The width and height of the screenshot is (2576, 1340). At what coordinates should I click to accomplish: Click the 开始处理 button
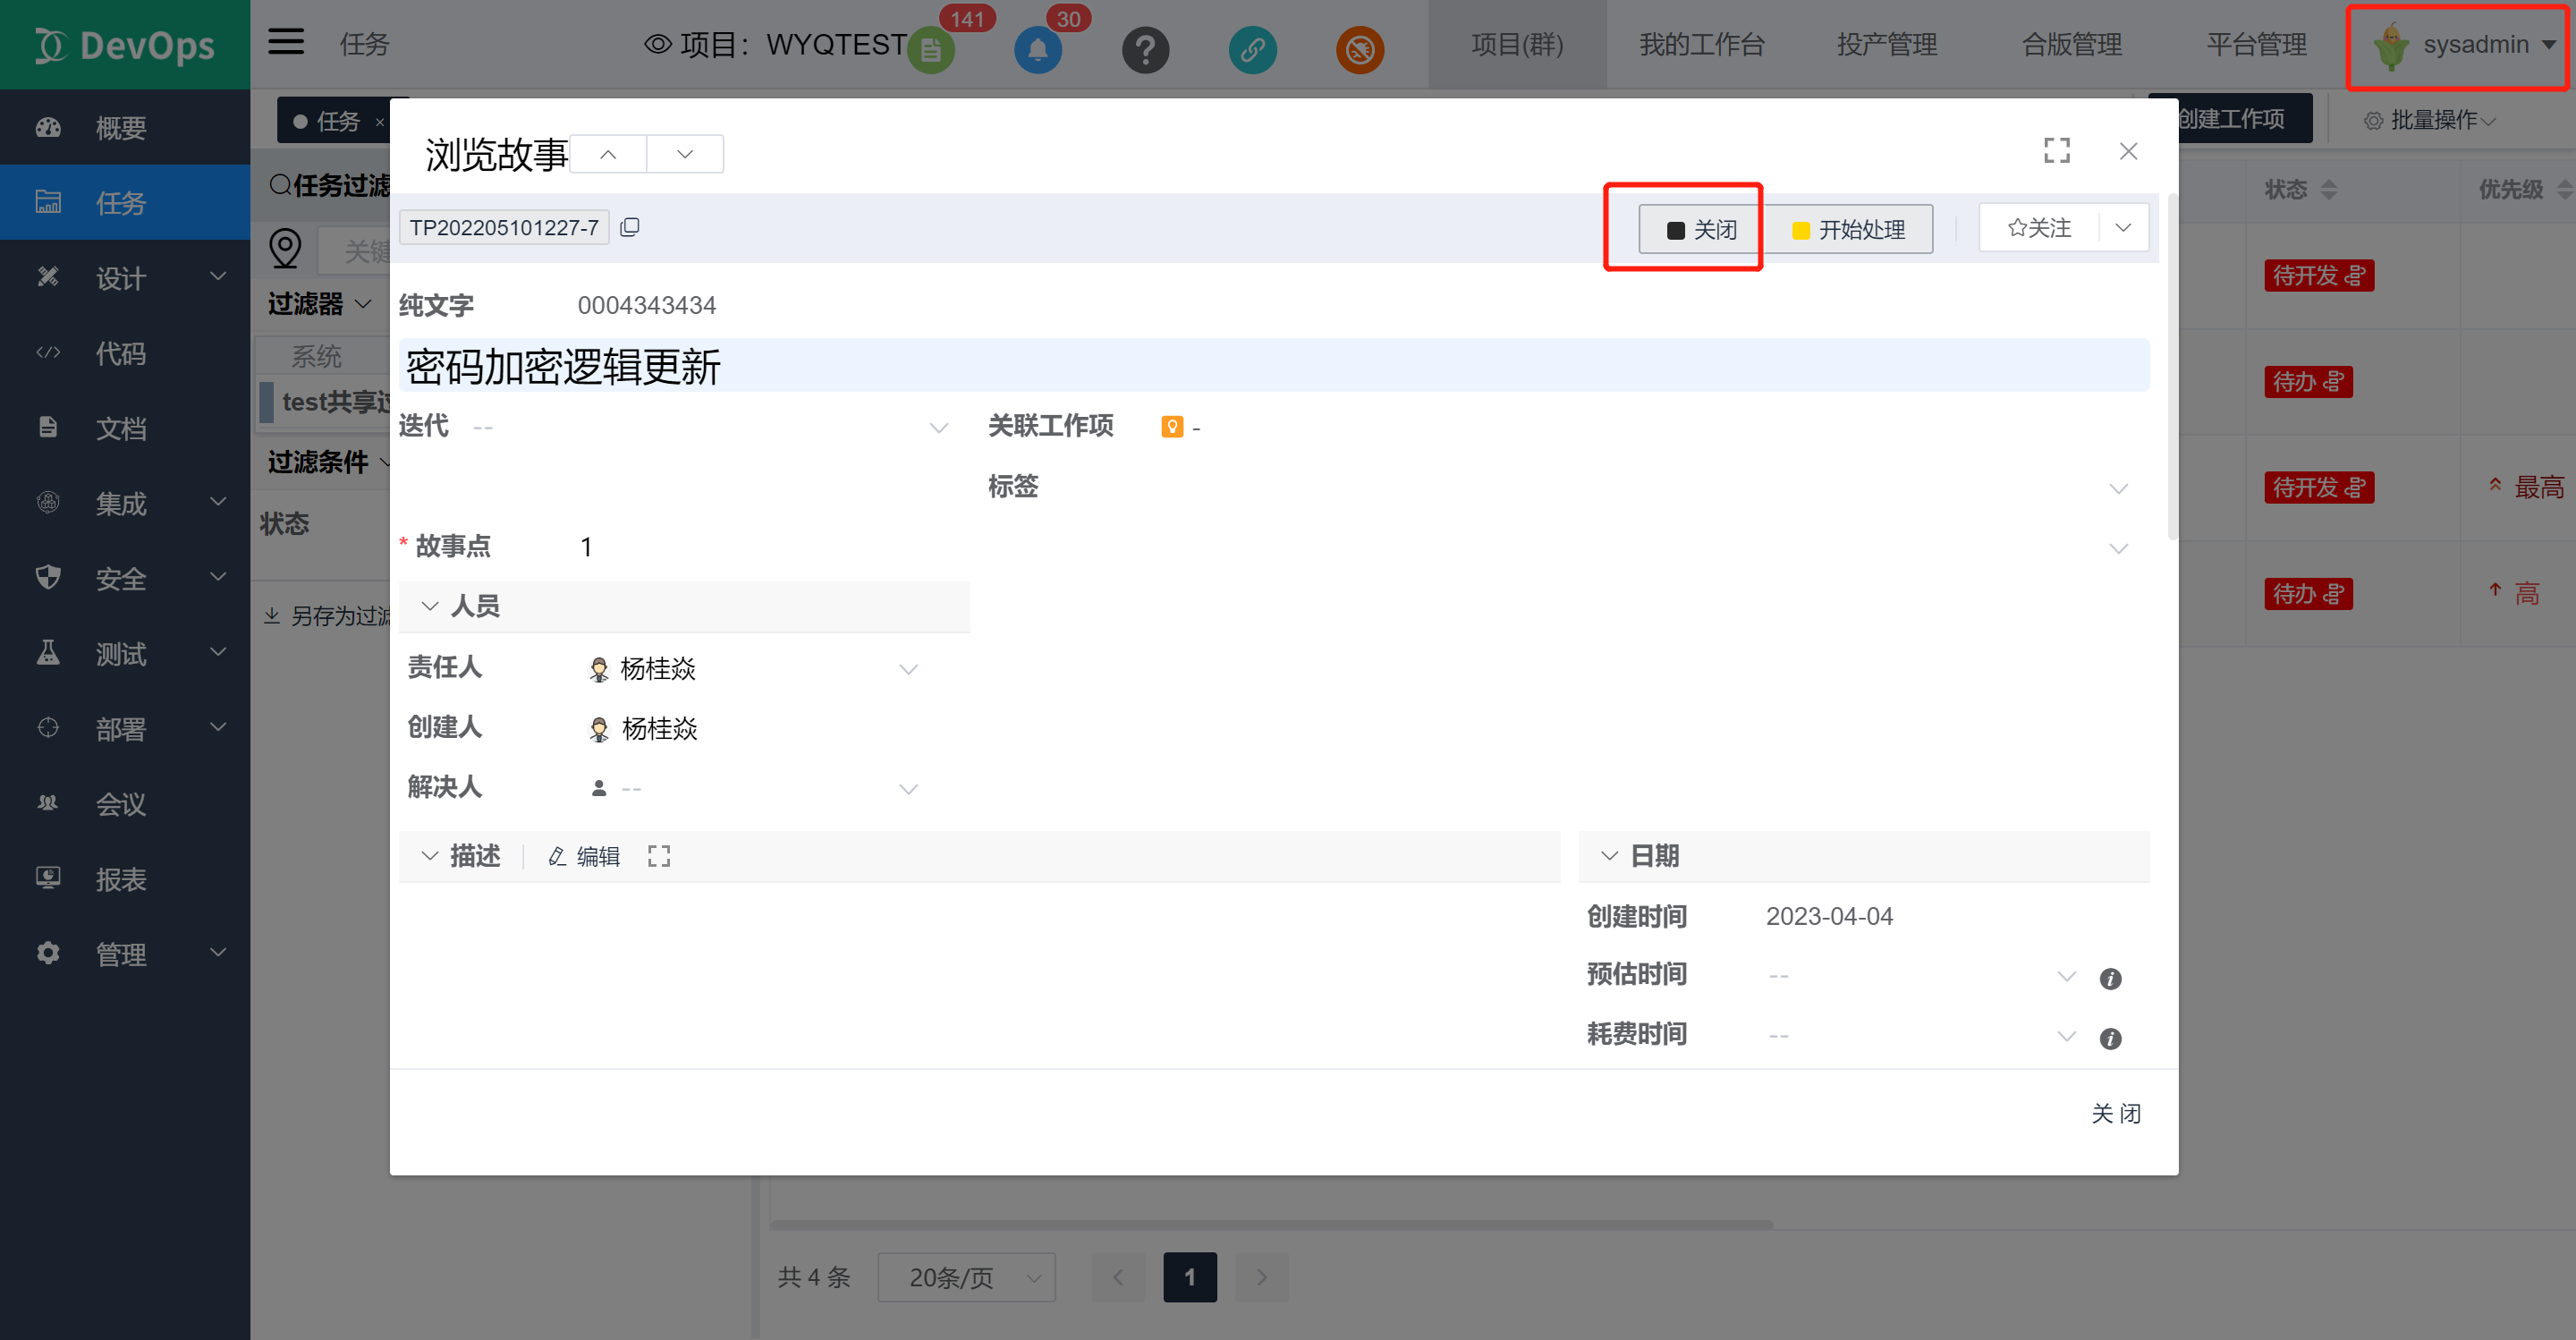[1848, 230]
